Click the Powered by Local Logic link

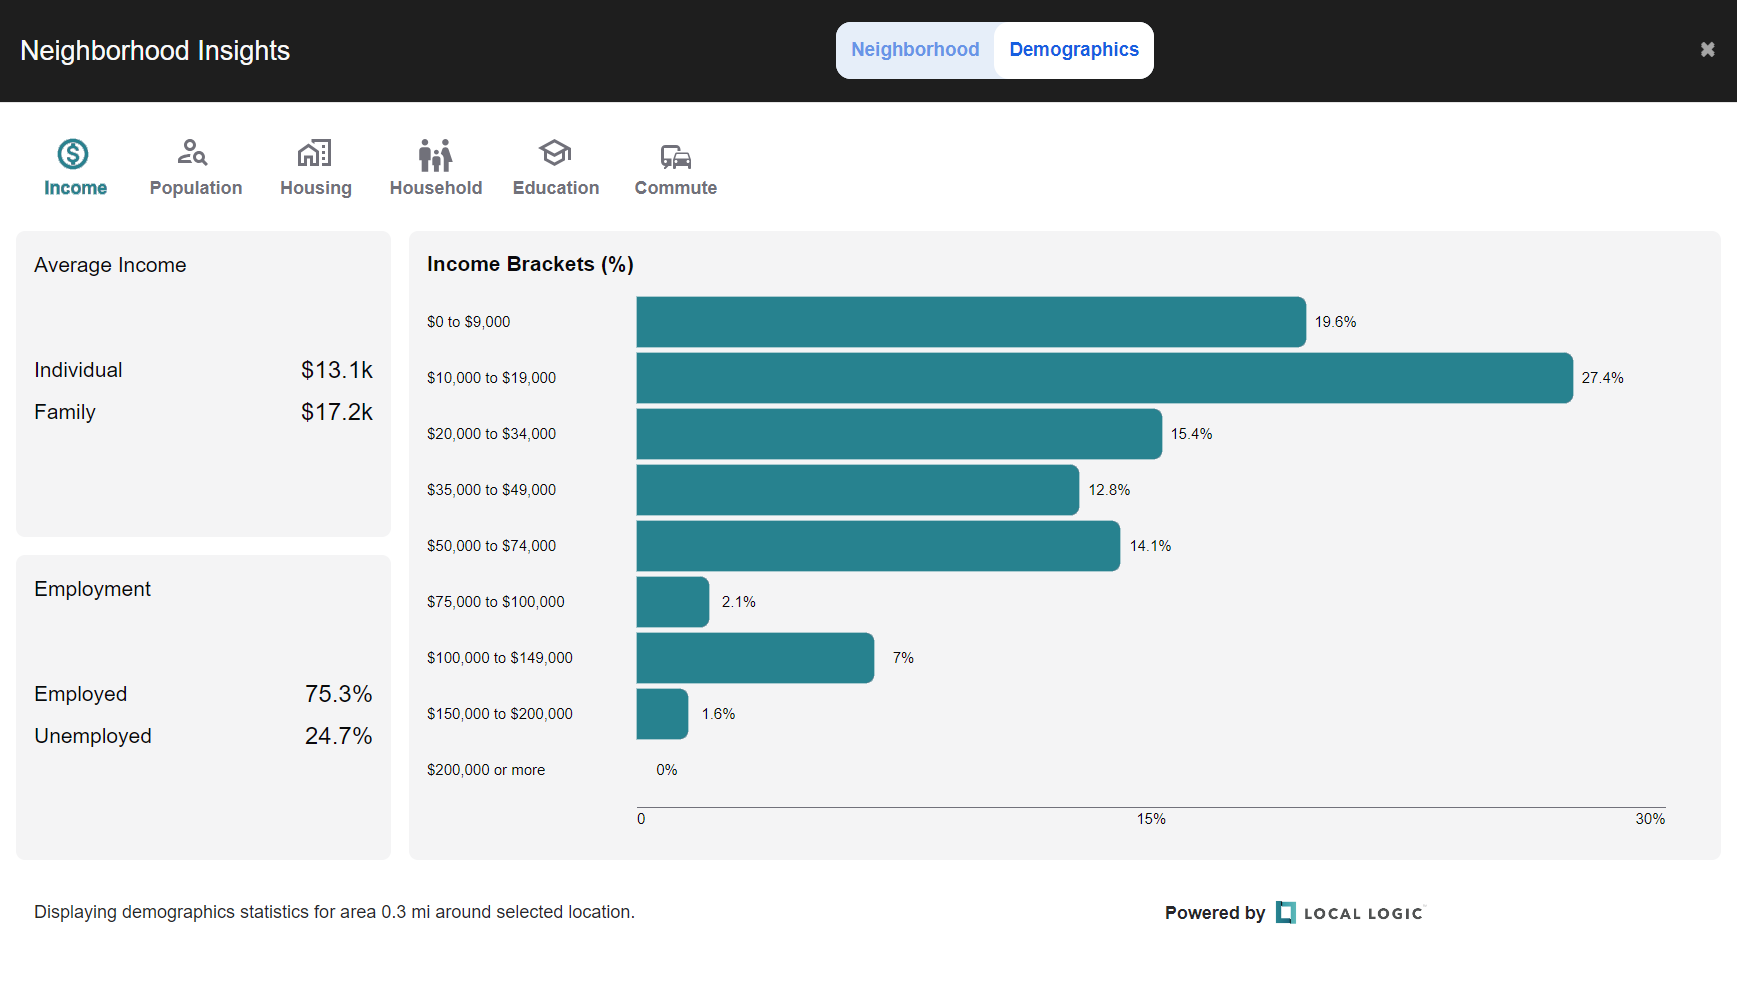1294,913
